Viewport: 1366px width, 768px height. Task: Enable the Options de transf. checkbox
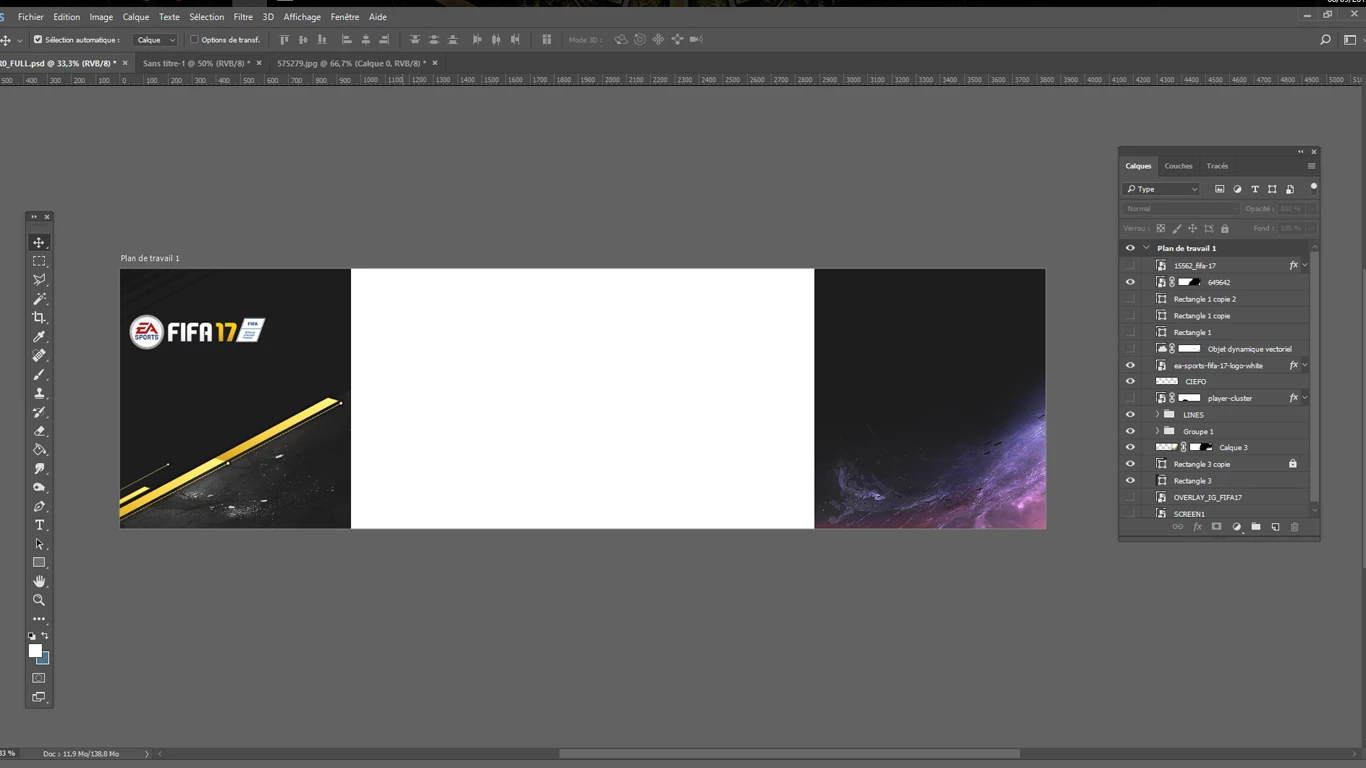click(x=194, y=40)
